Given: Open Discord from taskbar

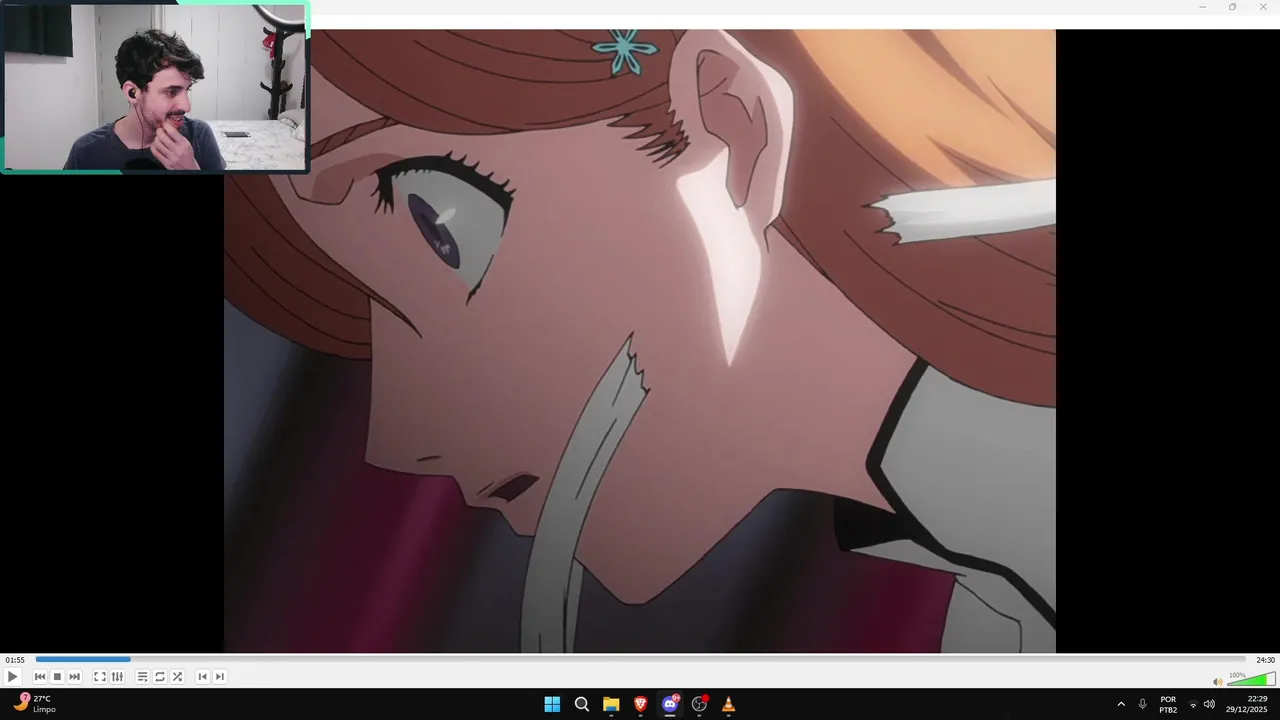Looking at the screenshot, I should click(670, 704).
